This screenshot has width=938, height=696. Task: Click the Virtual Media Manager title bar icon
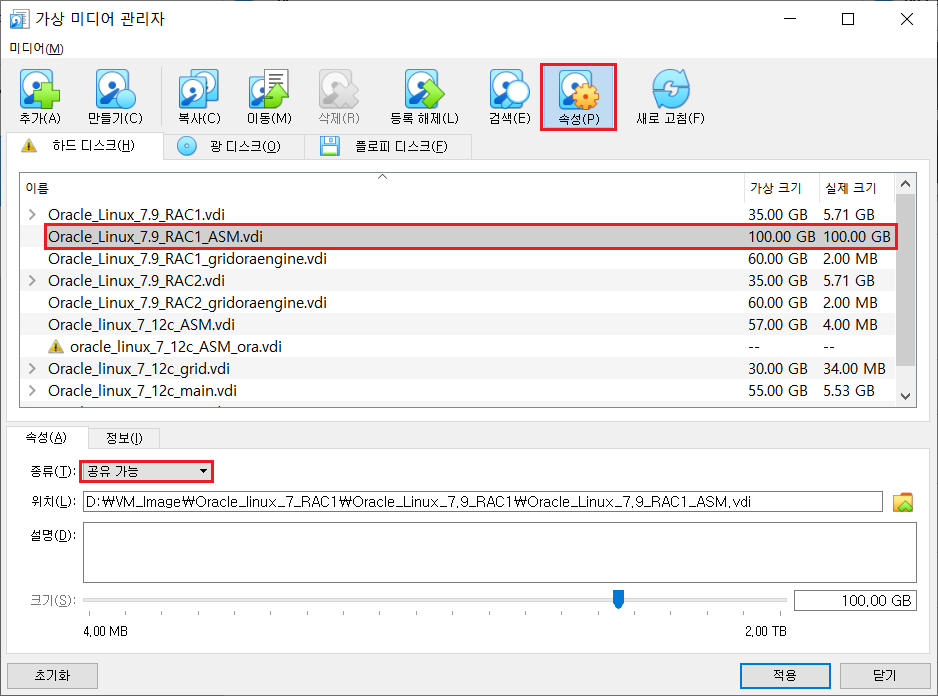19,19
